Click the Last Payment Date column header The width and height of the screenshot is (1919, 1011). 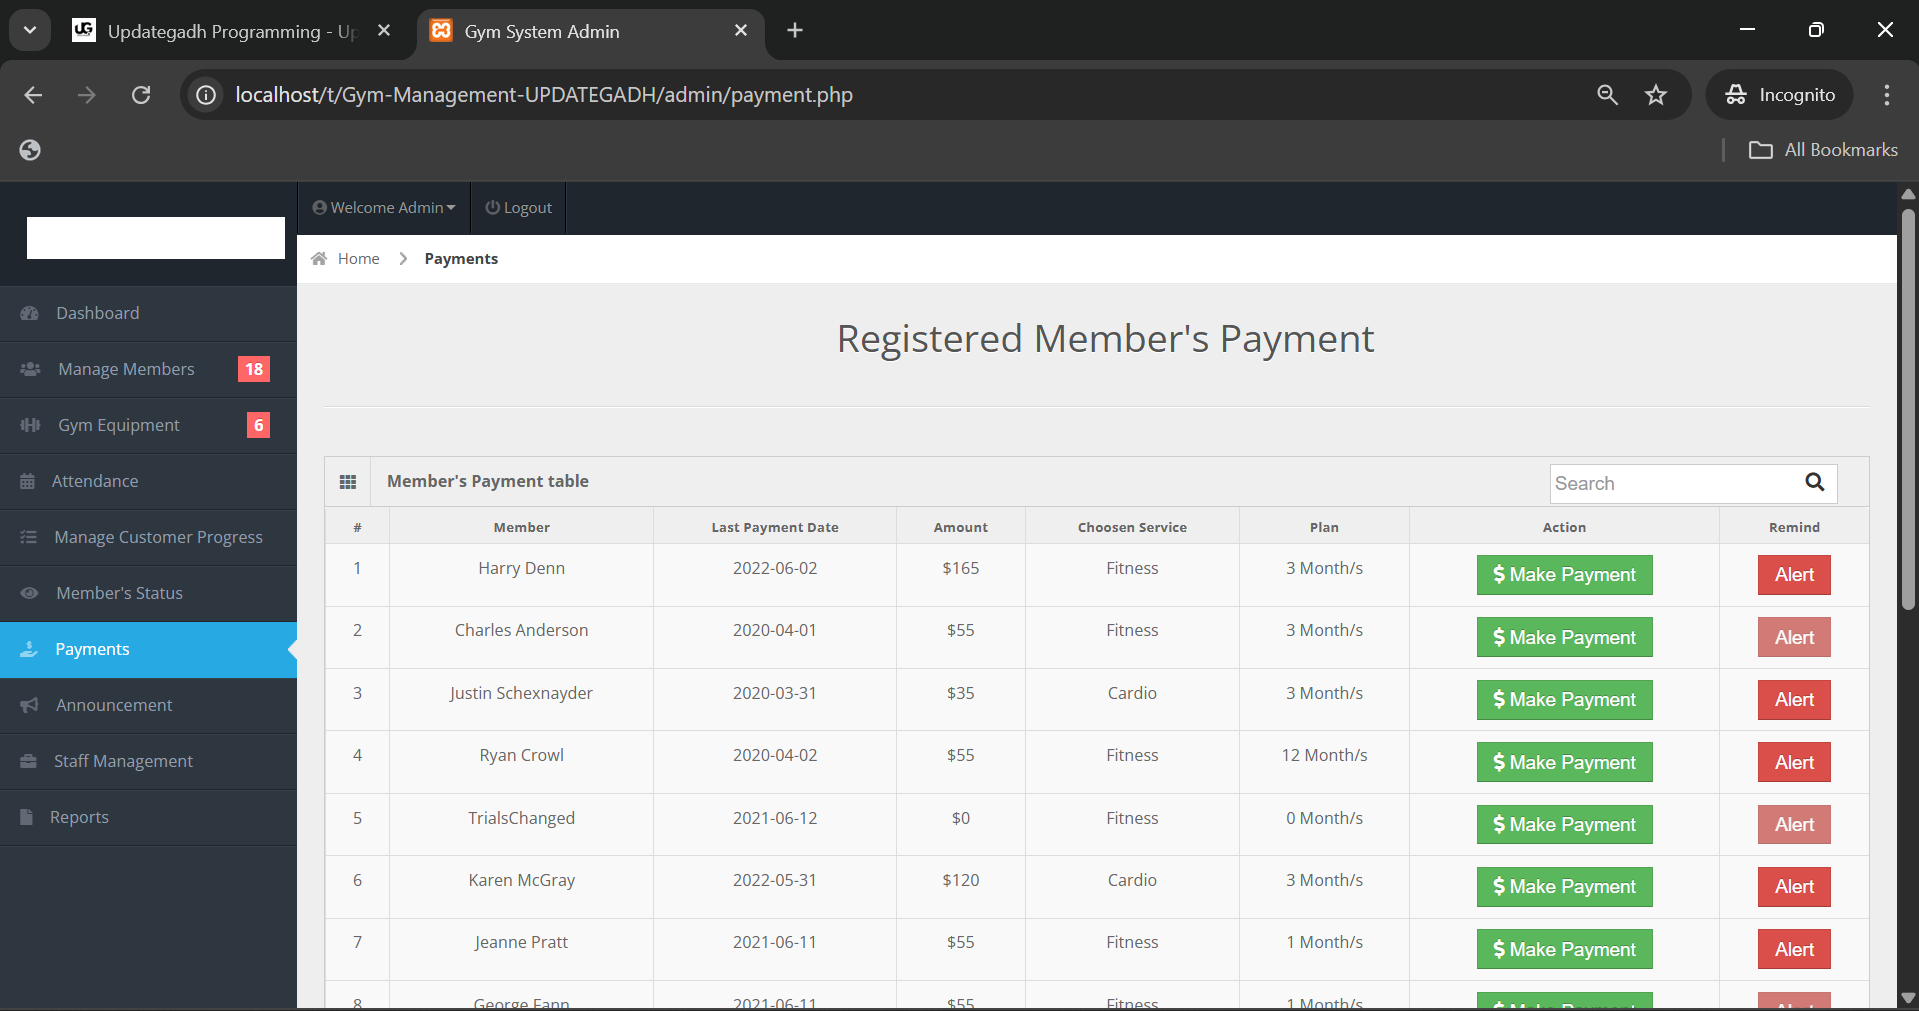tap(775, 527)
